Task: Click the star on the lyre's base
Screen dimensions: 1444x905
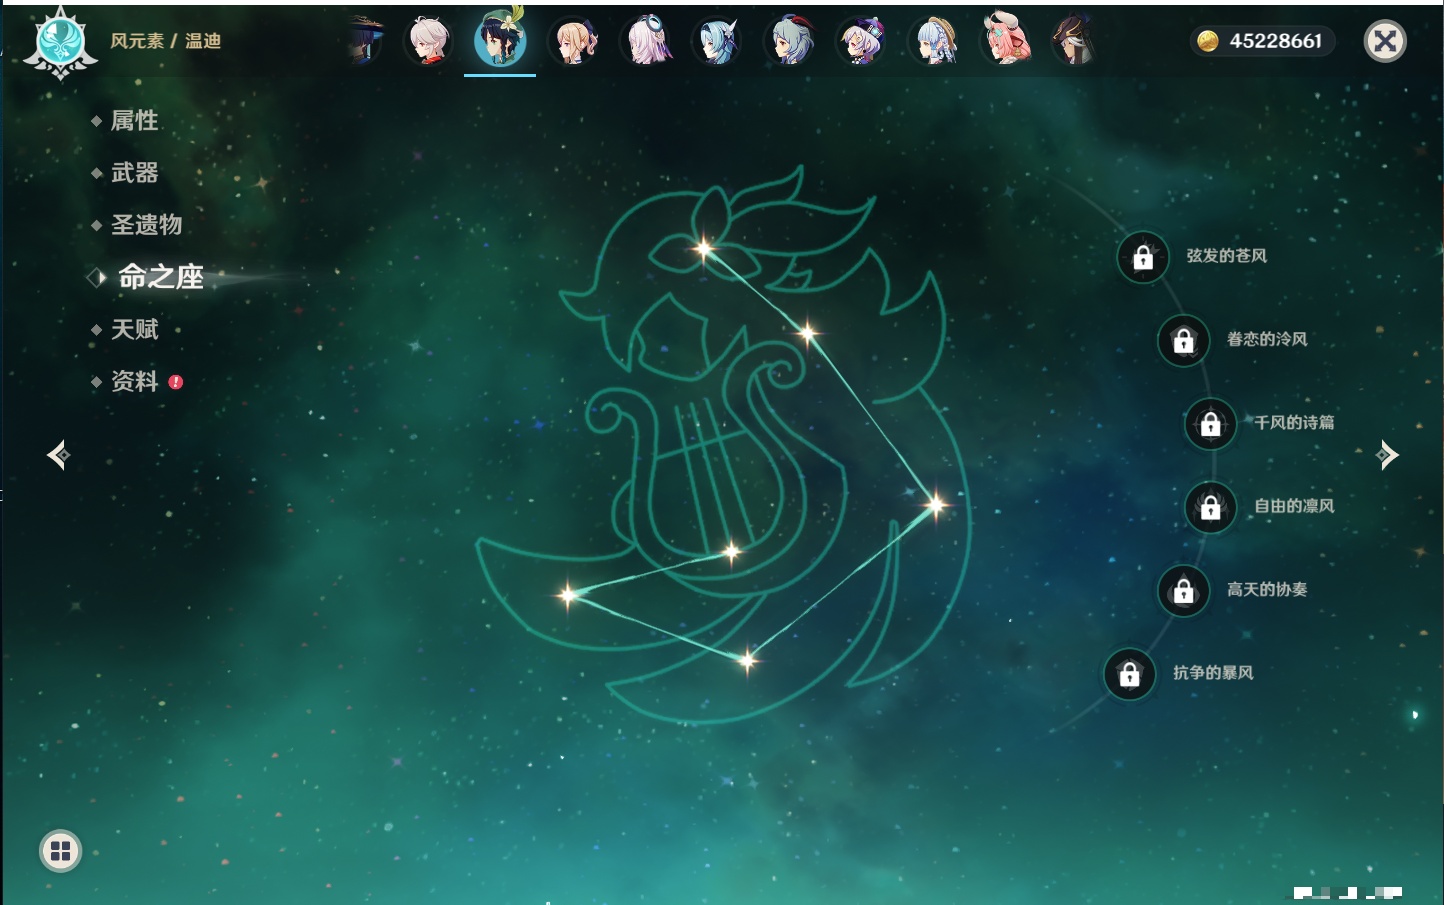Action: point(731,551)
